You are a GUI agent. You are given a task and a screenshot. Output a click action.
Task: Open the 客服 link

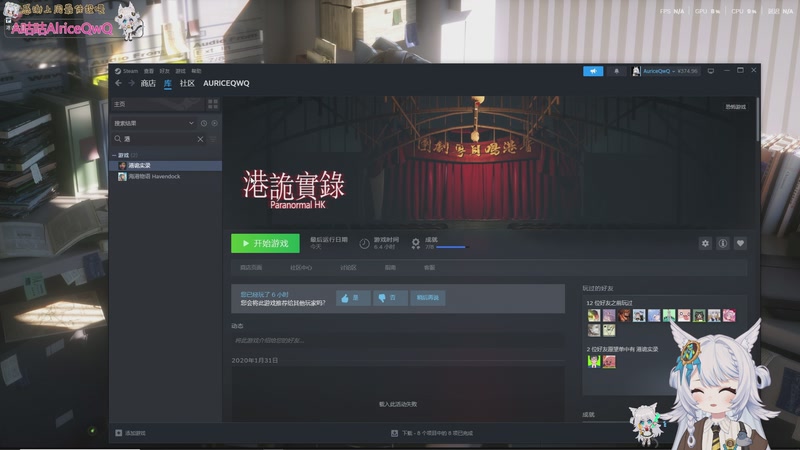(429, 267)
